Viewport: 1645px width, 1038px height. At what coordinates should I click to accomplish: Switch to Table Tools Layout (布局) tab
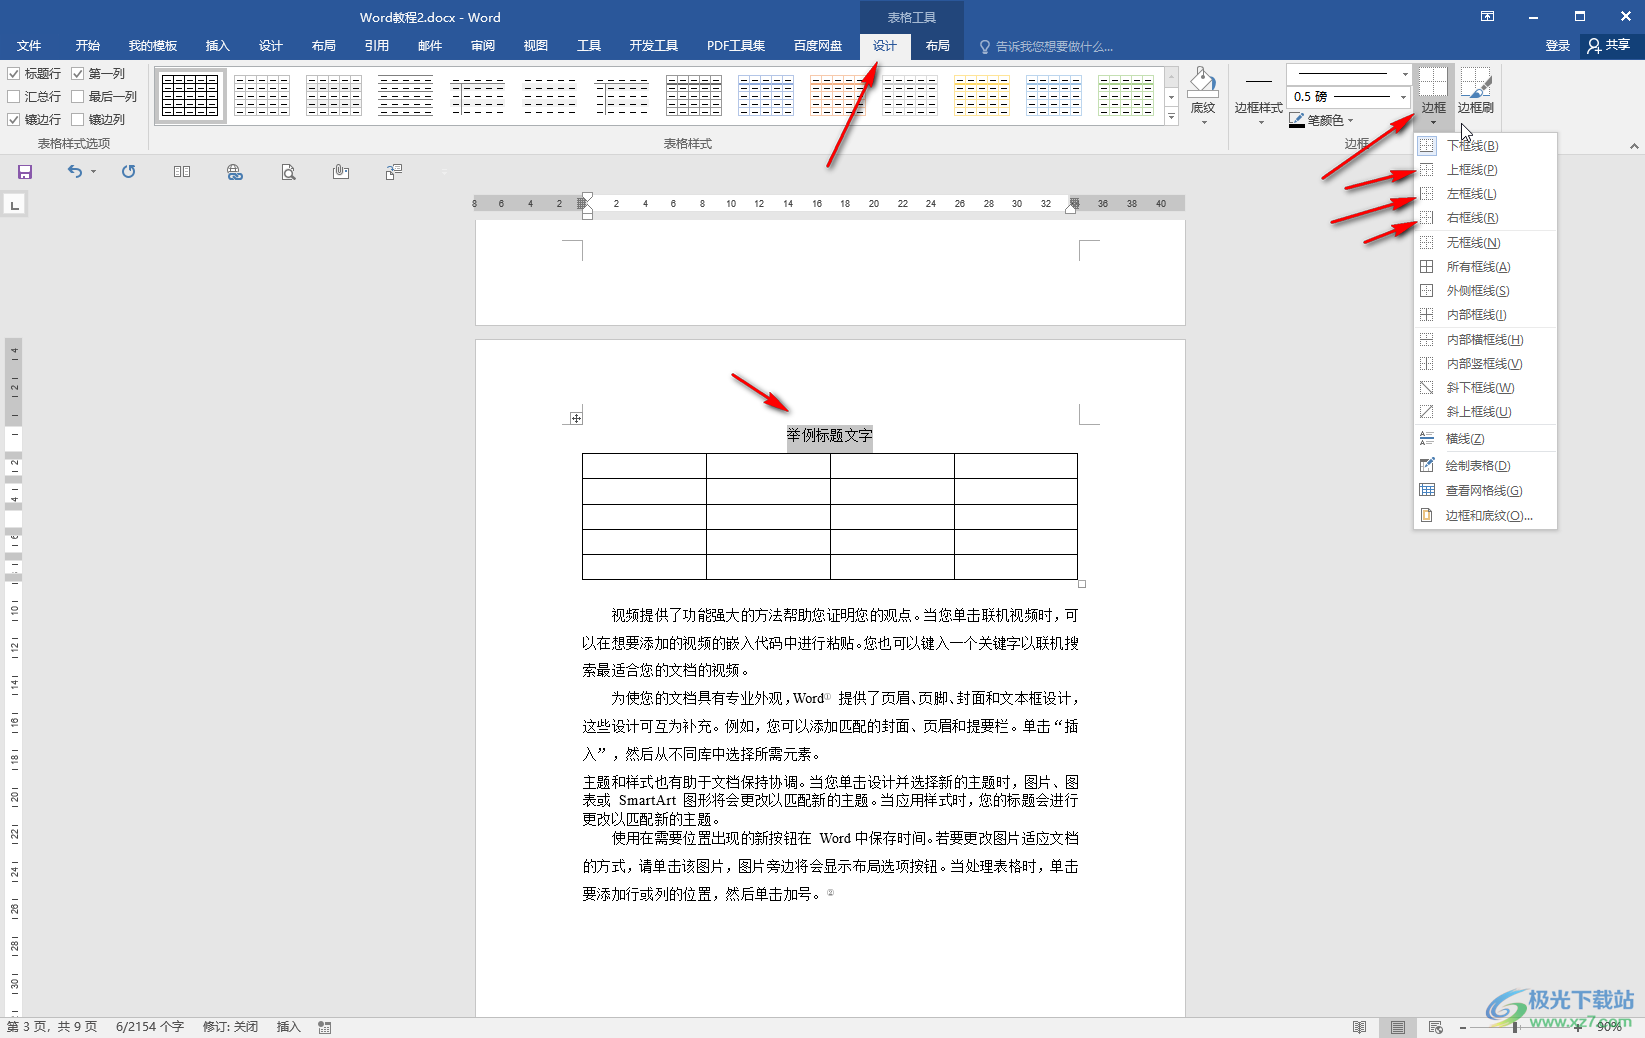(x=938, y=46)
